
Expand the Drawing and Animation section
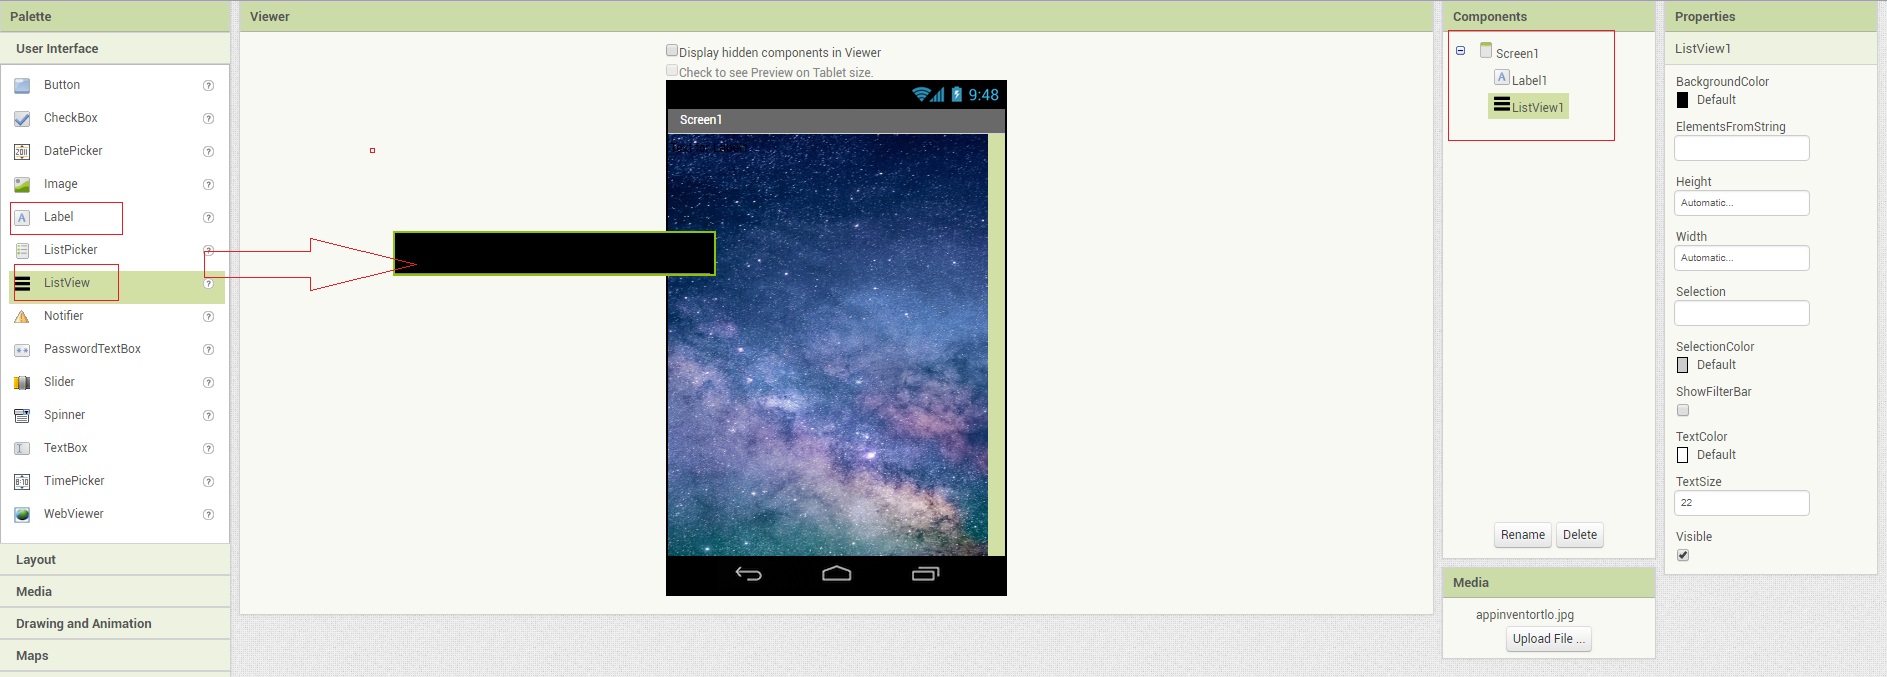[x=84, y=624]
